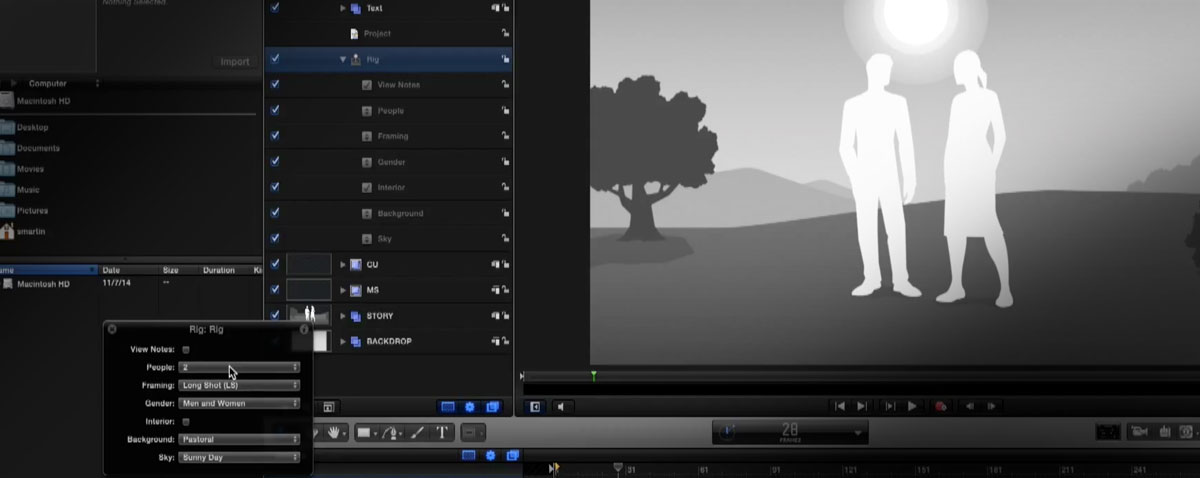Enable Interior checkbox in Rig HUD
This screenshot has width=1200, height=478.
coord(186,421)
